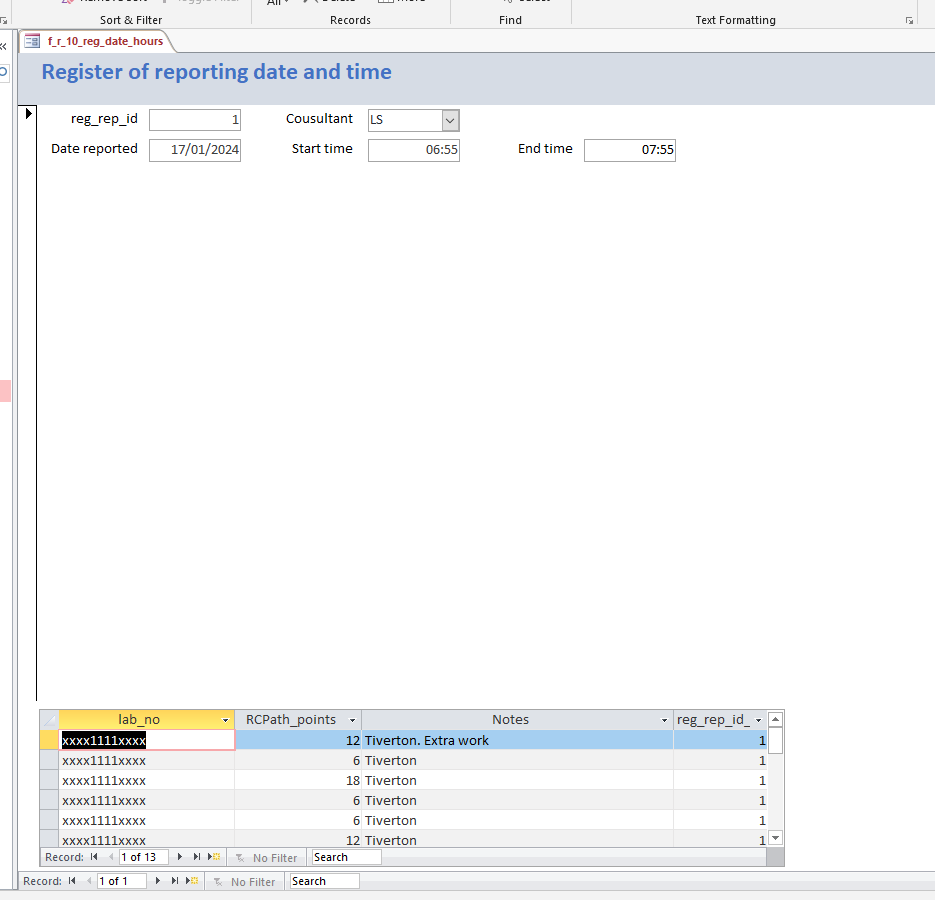Click the Date reported field 17/01/2024
This screenshot has height=900, width=935.
pyautogui.click(x=195, y=150)
